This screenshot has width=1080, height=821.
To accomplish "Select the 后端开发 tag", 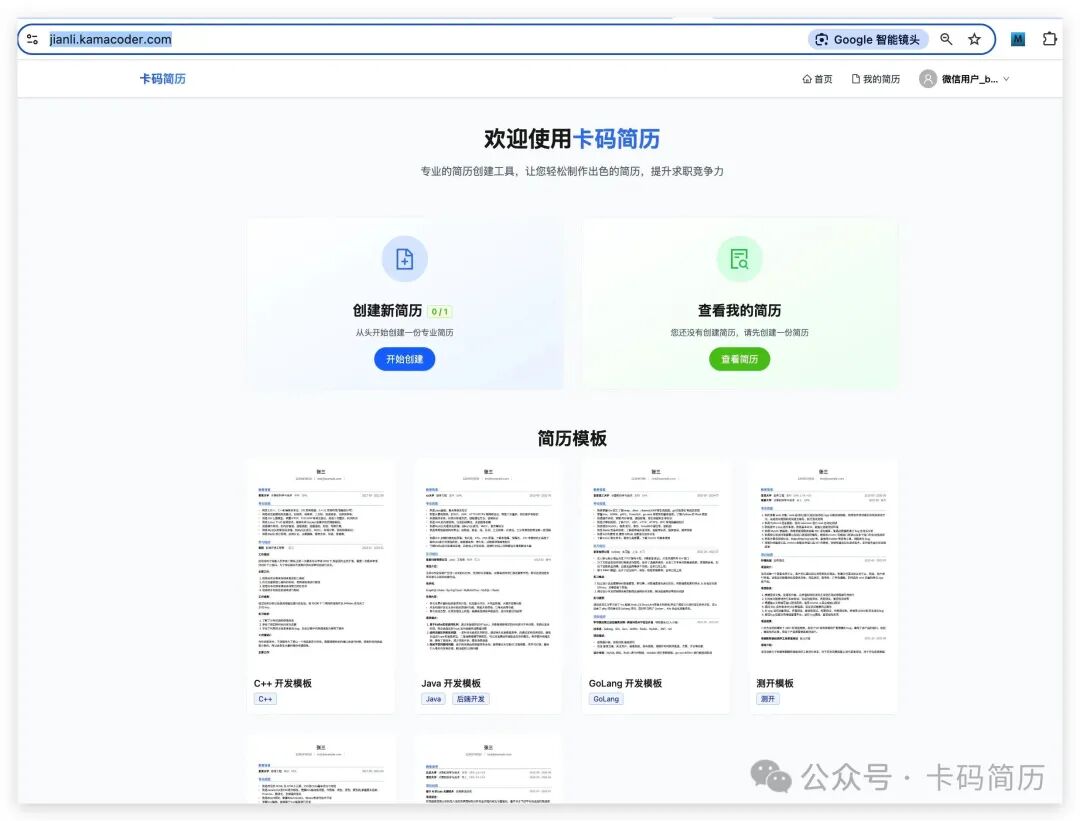I will (x=470, y=699).
